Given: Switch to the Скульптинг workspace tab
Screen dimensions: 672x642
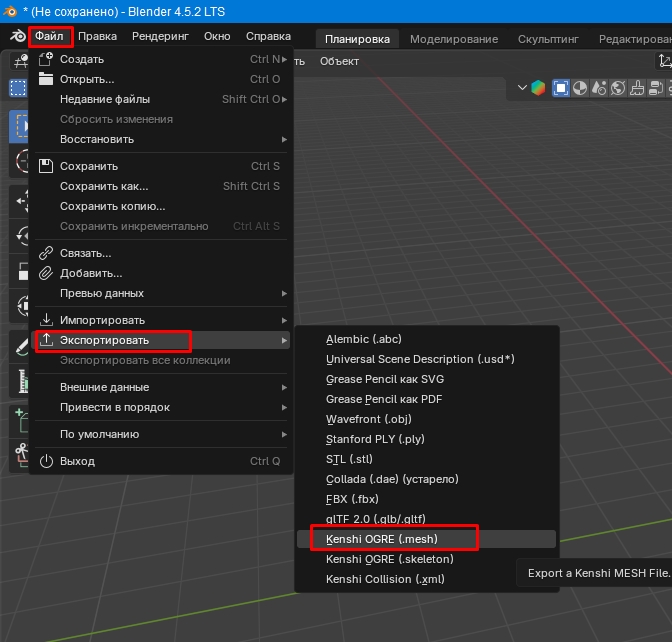Looking at the screenshot, I should click(548, 39).
